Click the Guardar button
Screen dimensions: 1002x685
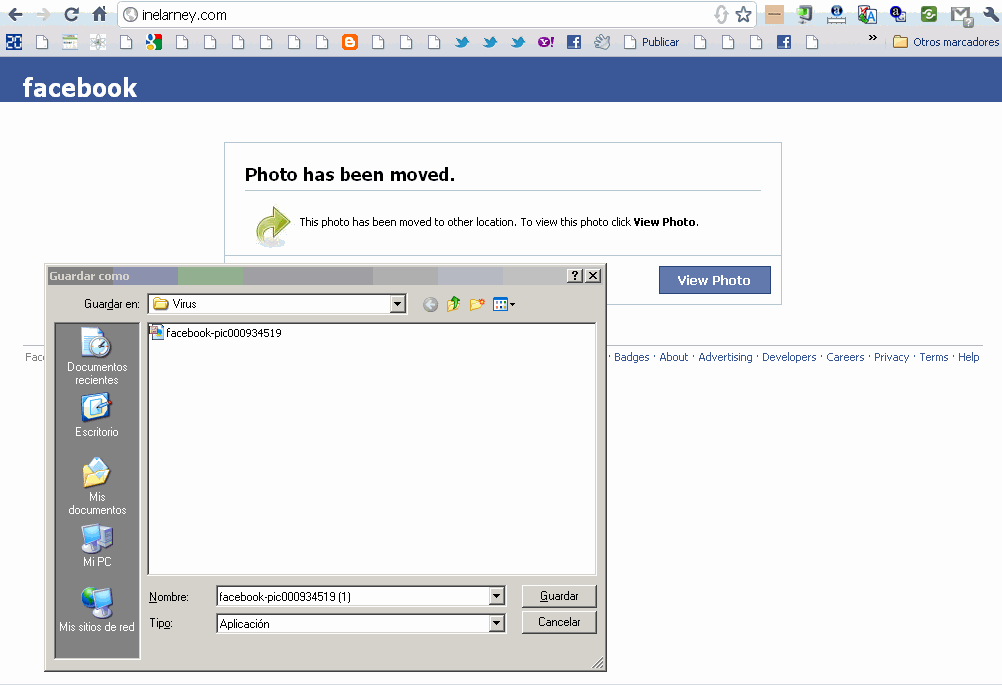point(559,596)
